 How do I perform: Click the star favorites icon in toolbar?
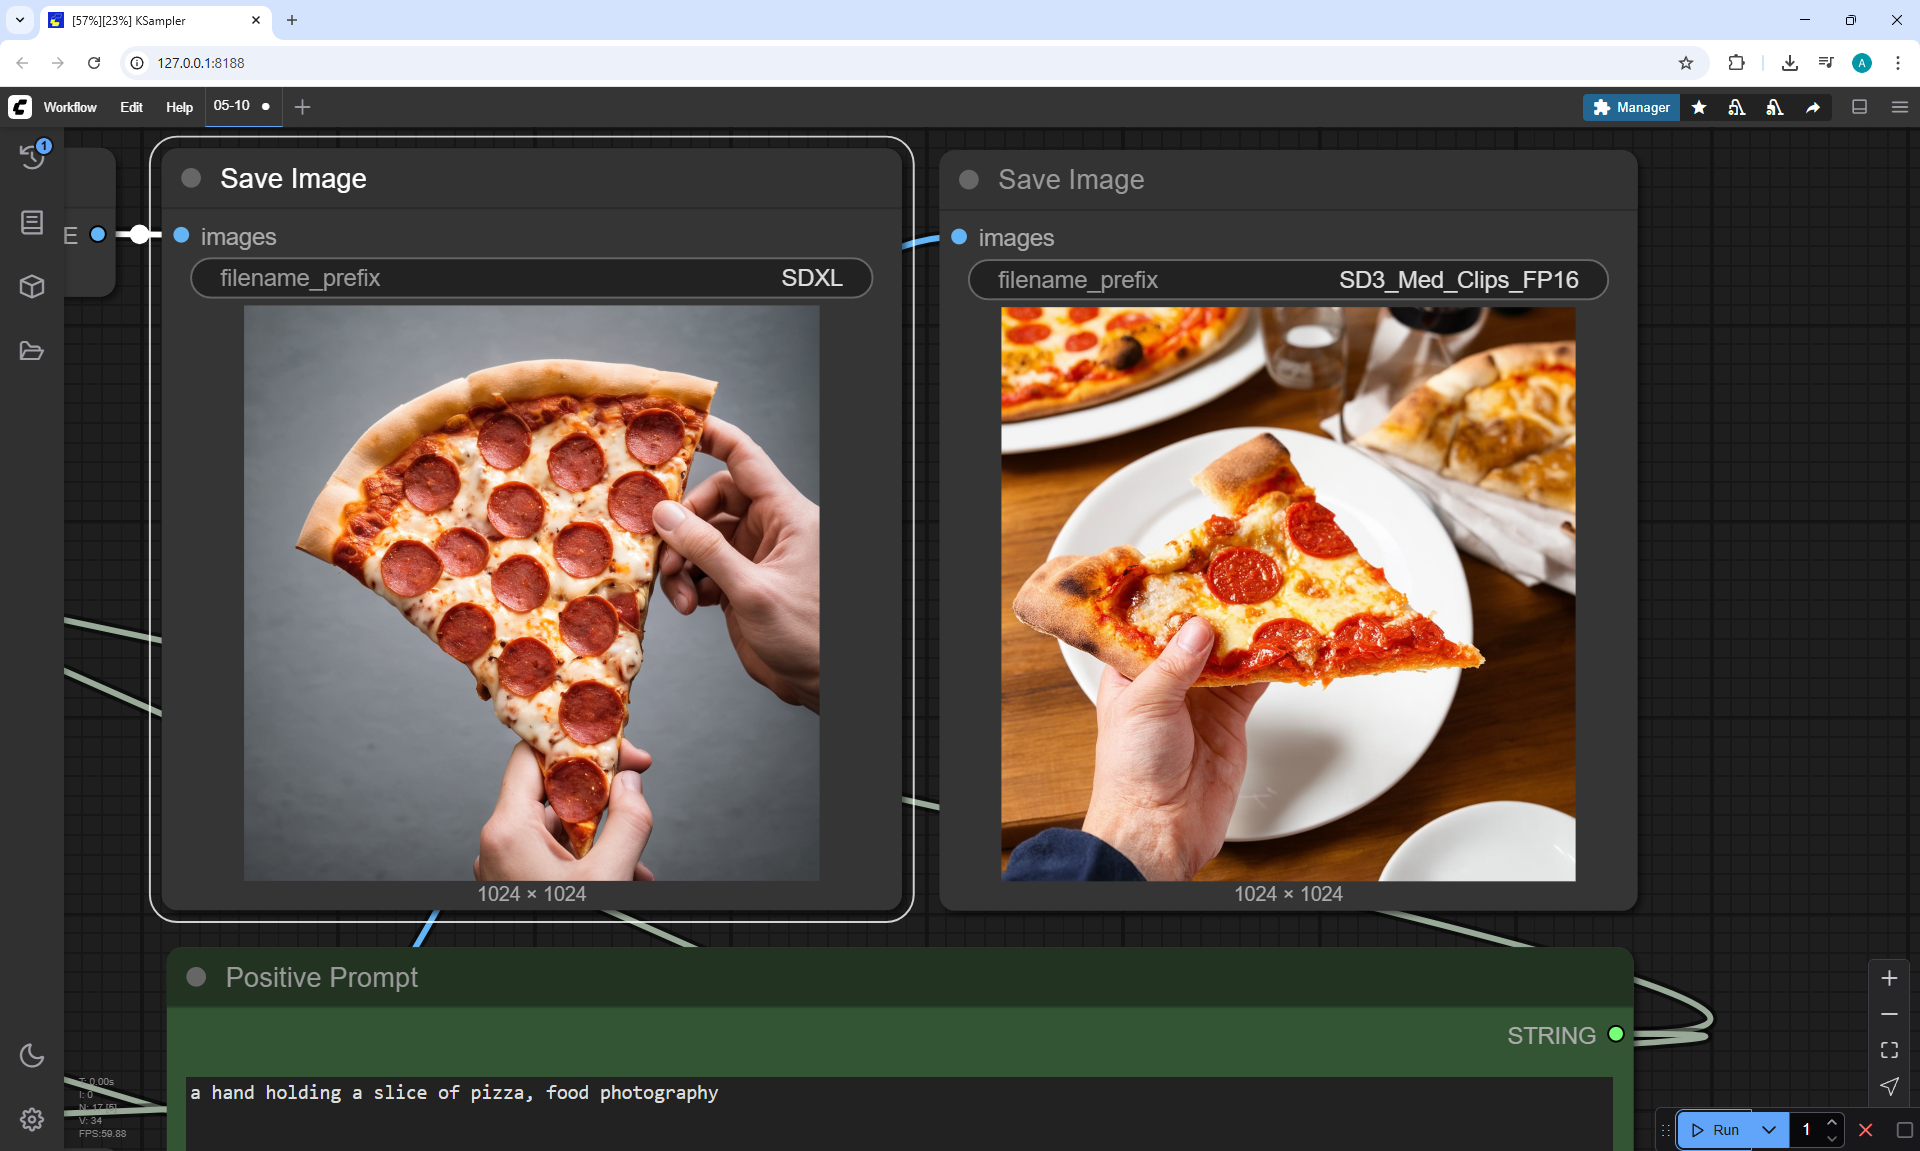(1699, 107)
